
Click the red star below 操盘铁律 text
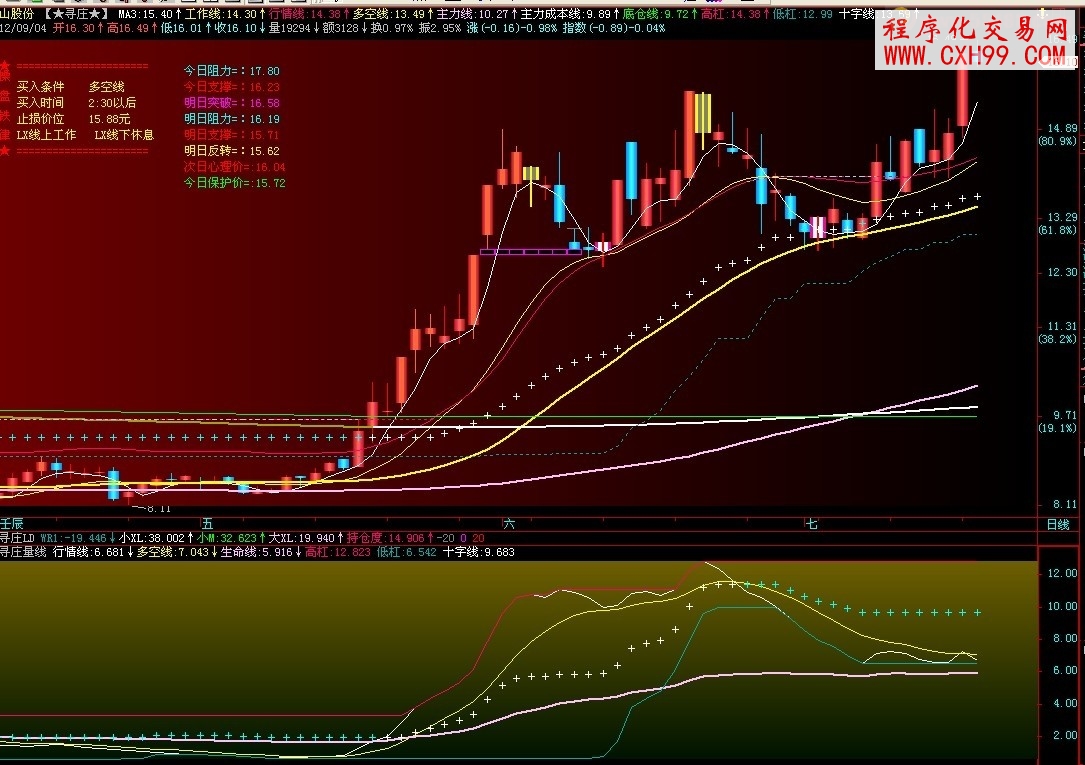click(5, 151)
